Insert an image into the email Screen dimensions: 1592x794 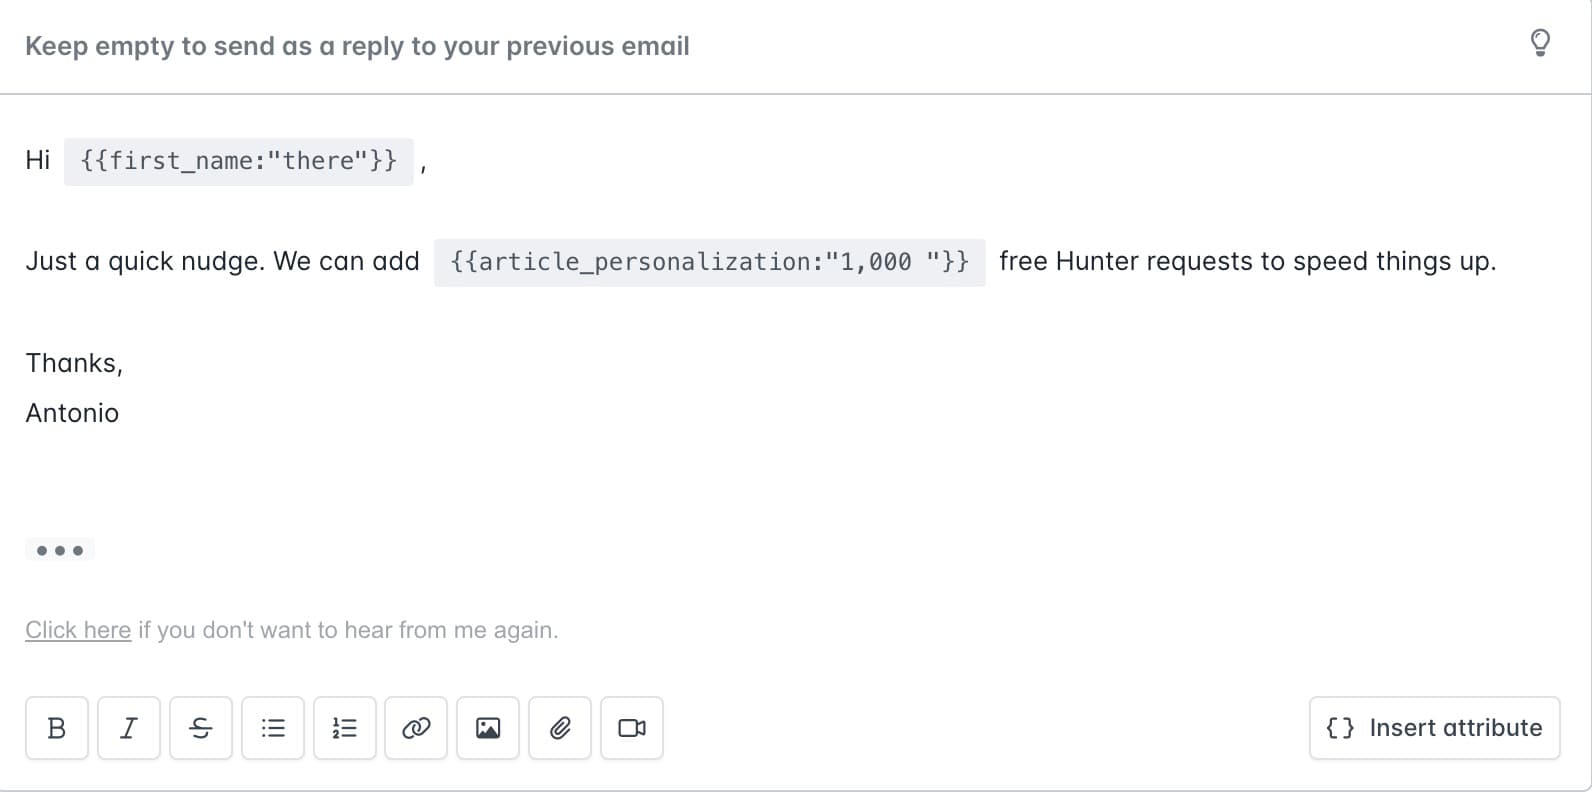coord(488,728)
